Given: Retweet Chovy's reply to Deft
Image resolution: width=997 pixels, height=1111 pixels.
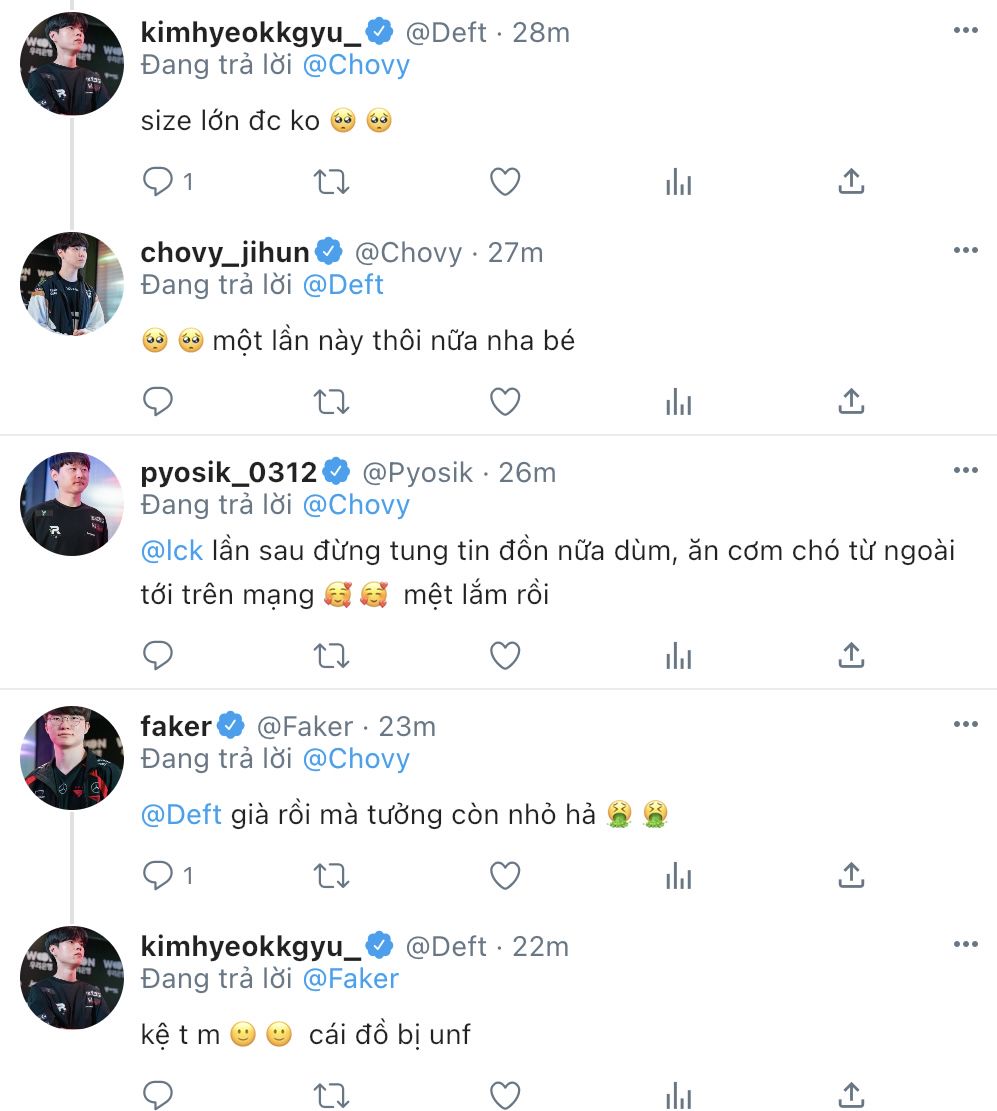Looking at the screenshot, I should [x=331, y=401].
